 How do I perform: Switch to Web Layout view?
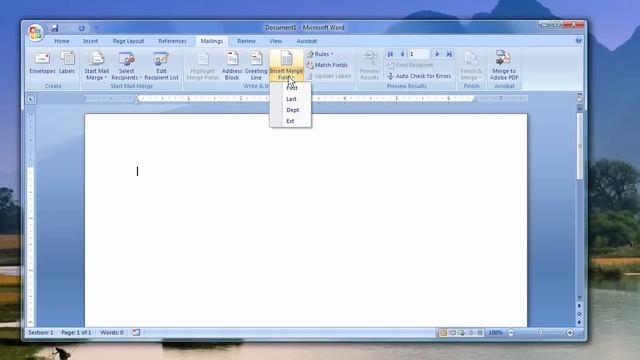pos(462,333)
